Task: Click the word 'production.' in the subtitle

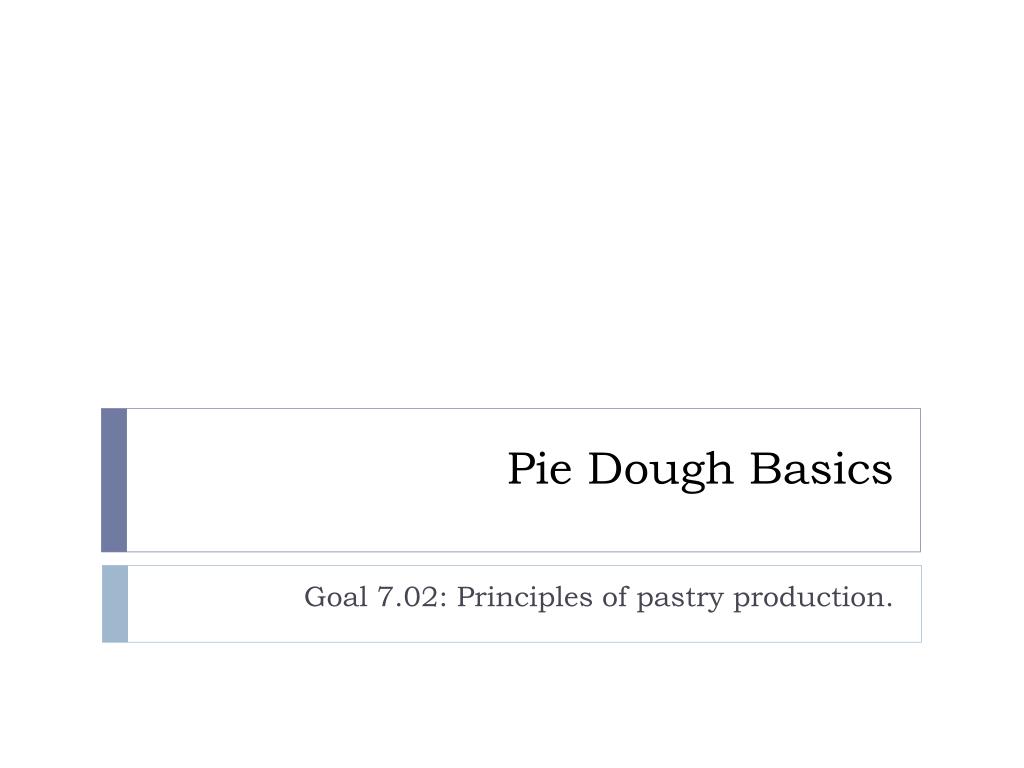Action: [813, 598]
